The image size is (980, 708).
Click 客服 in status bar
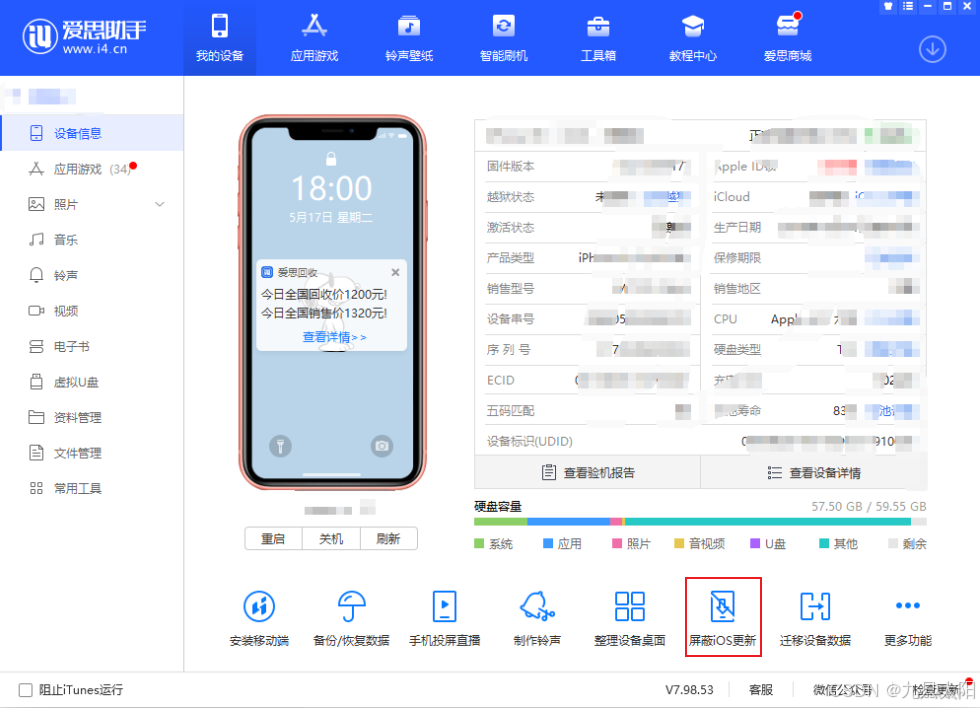[761, 690]
